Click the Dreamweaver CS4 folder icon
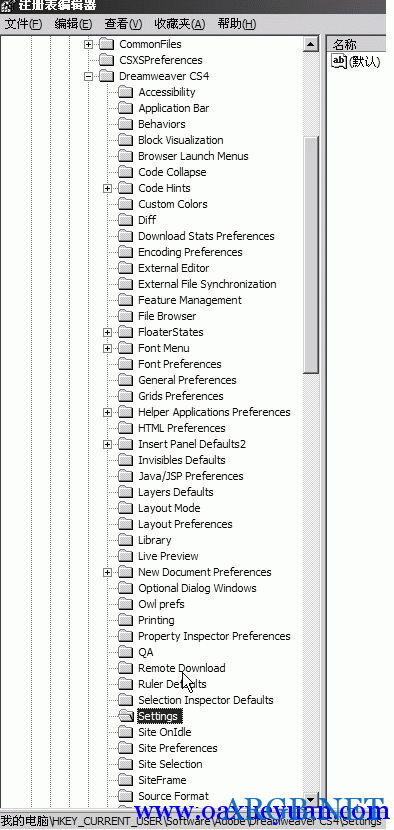Viewport: 394px width, 830px height. tap(106, 76)
